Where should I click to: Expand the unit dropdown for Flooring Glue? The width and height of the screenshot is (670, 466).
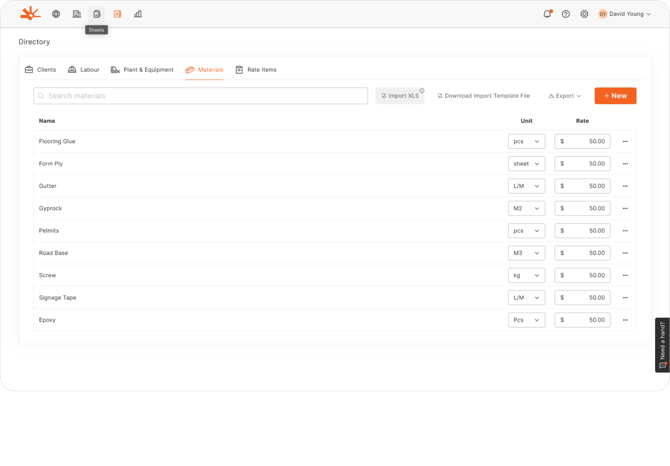[526, 142]
